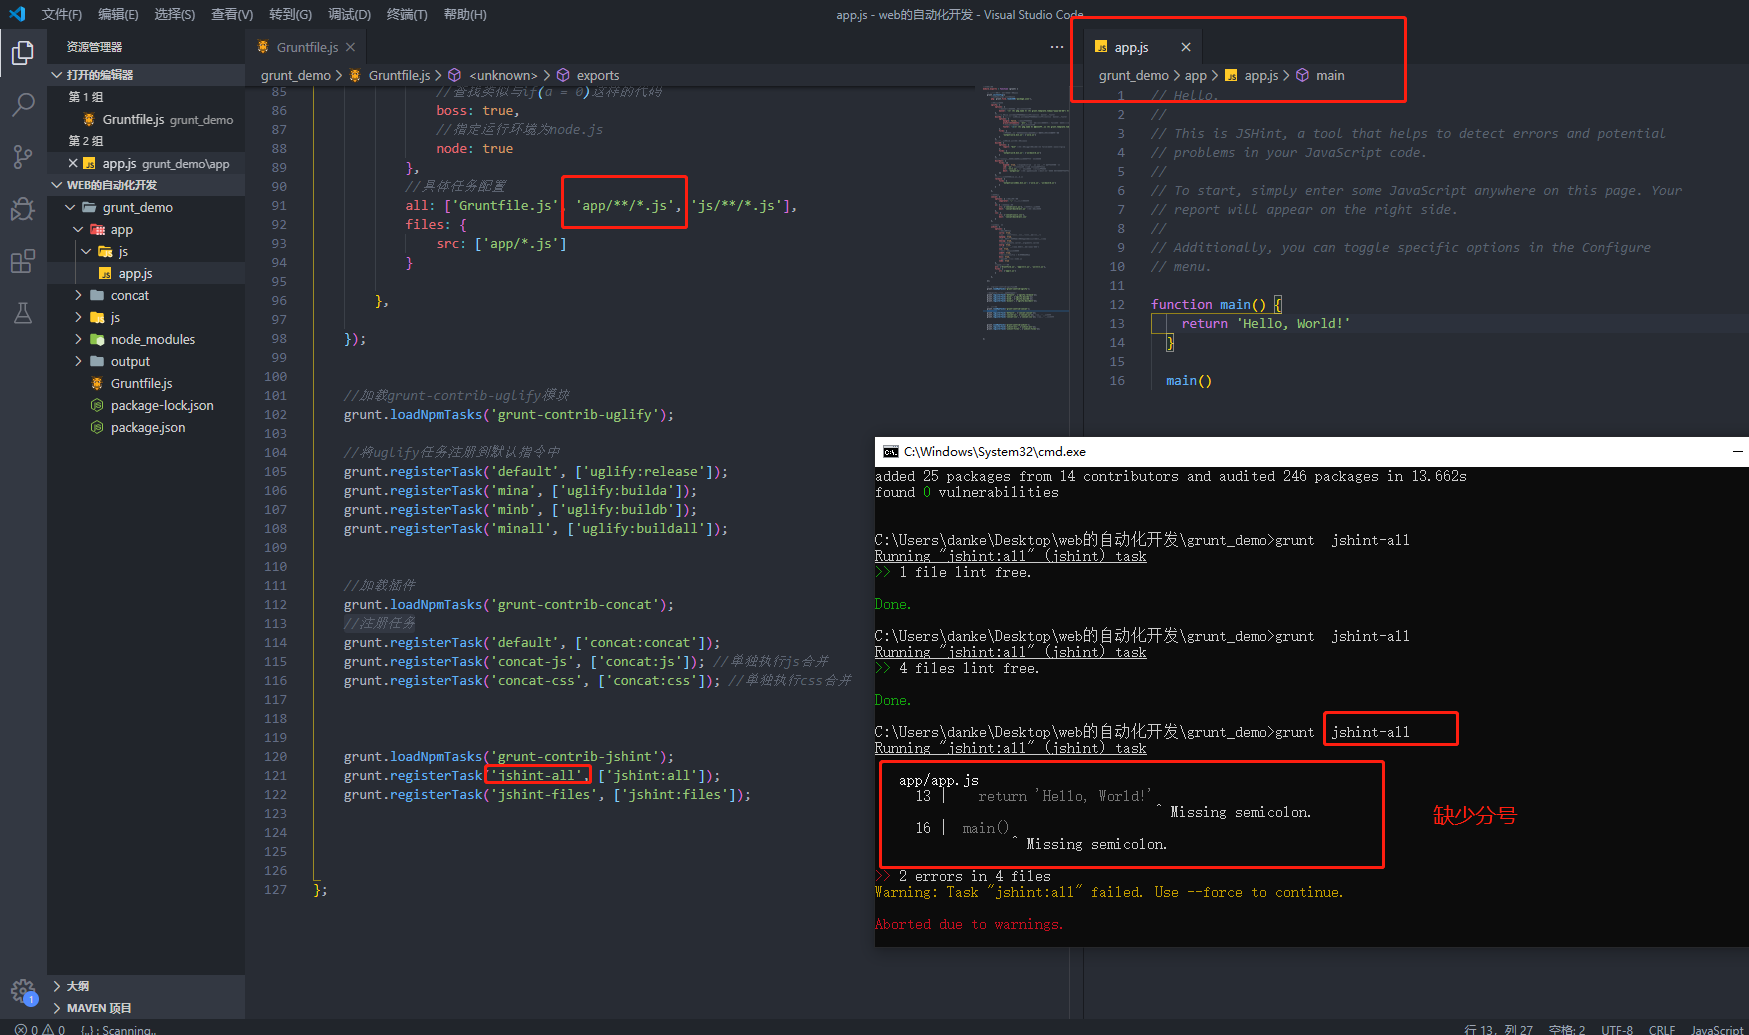
Task: Change the UTF-8 file encoding
Action: tap(1617, 1029)
